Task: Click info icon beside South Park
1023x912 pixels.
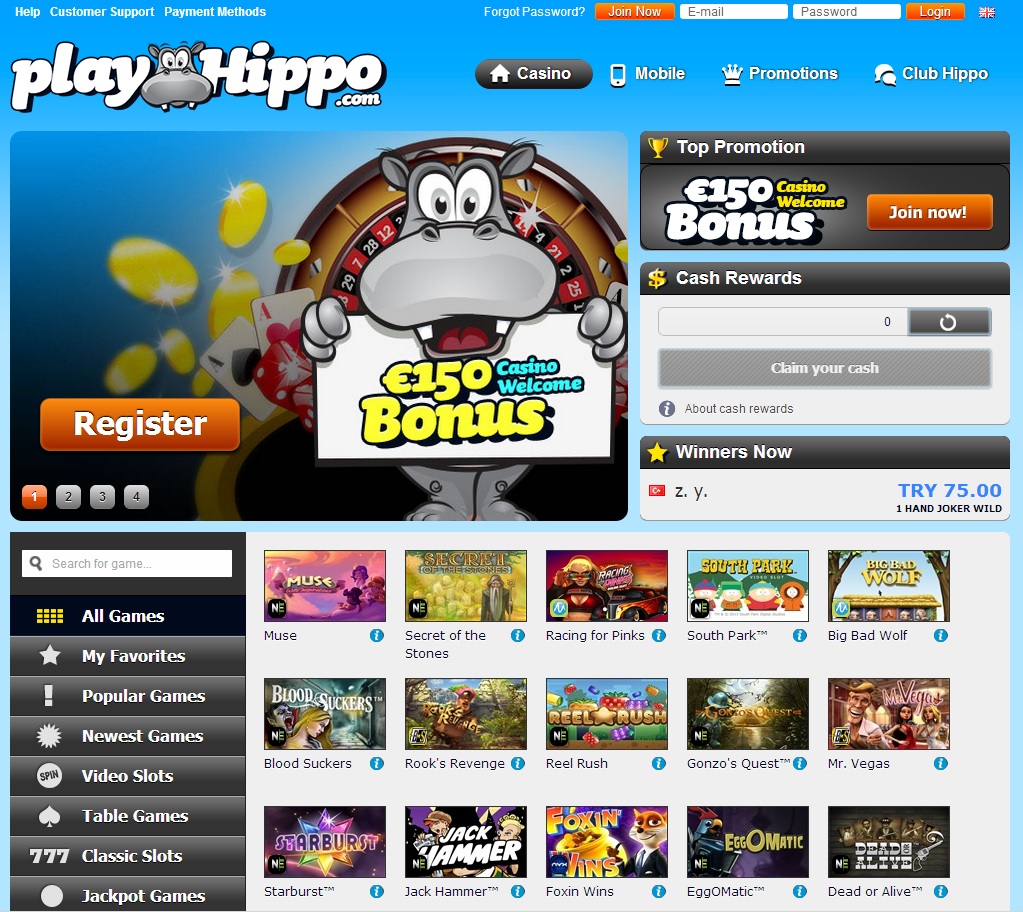Action: point(800,635)
